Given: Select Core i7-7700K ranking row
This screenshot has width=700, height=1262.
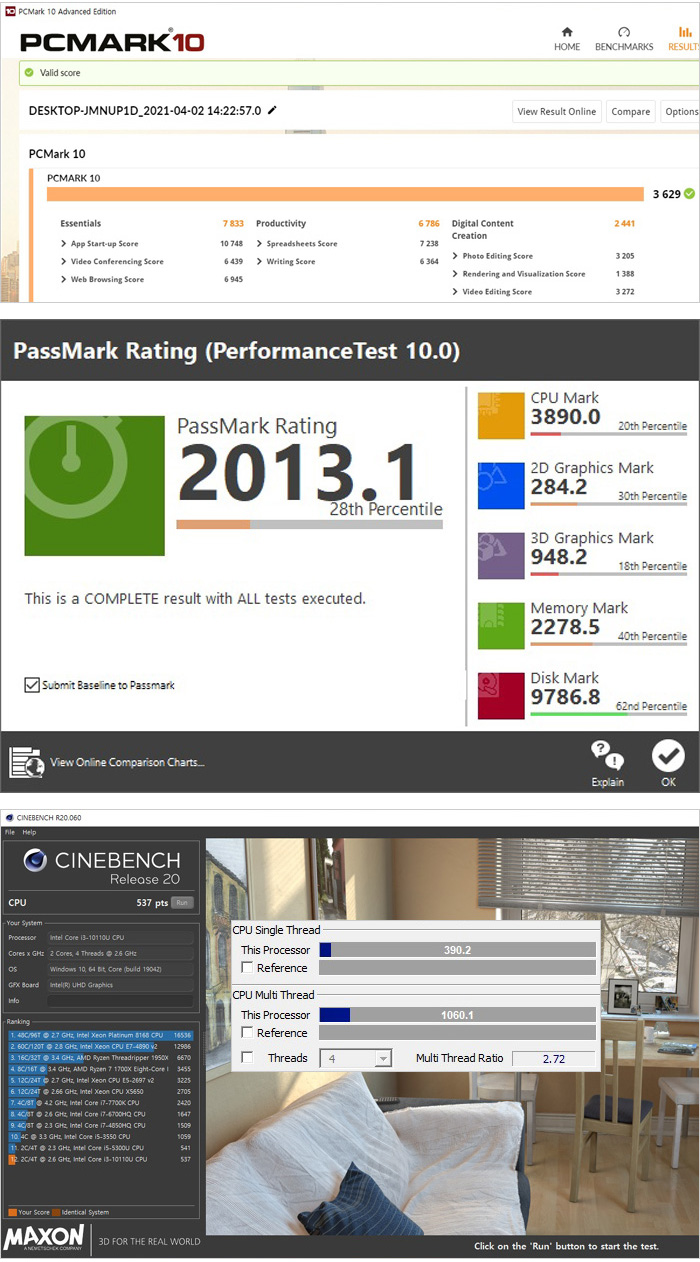Looking at the screenshot, I should coord(100,1103).
